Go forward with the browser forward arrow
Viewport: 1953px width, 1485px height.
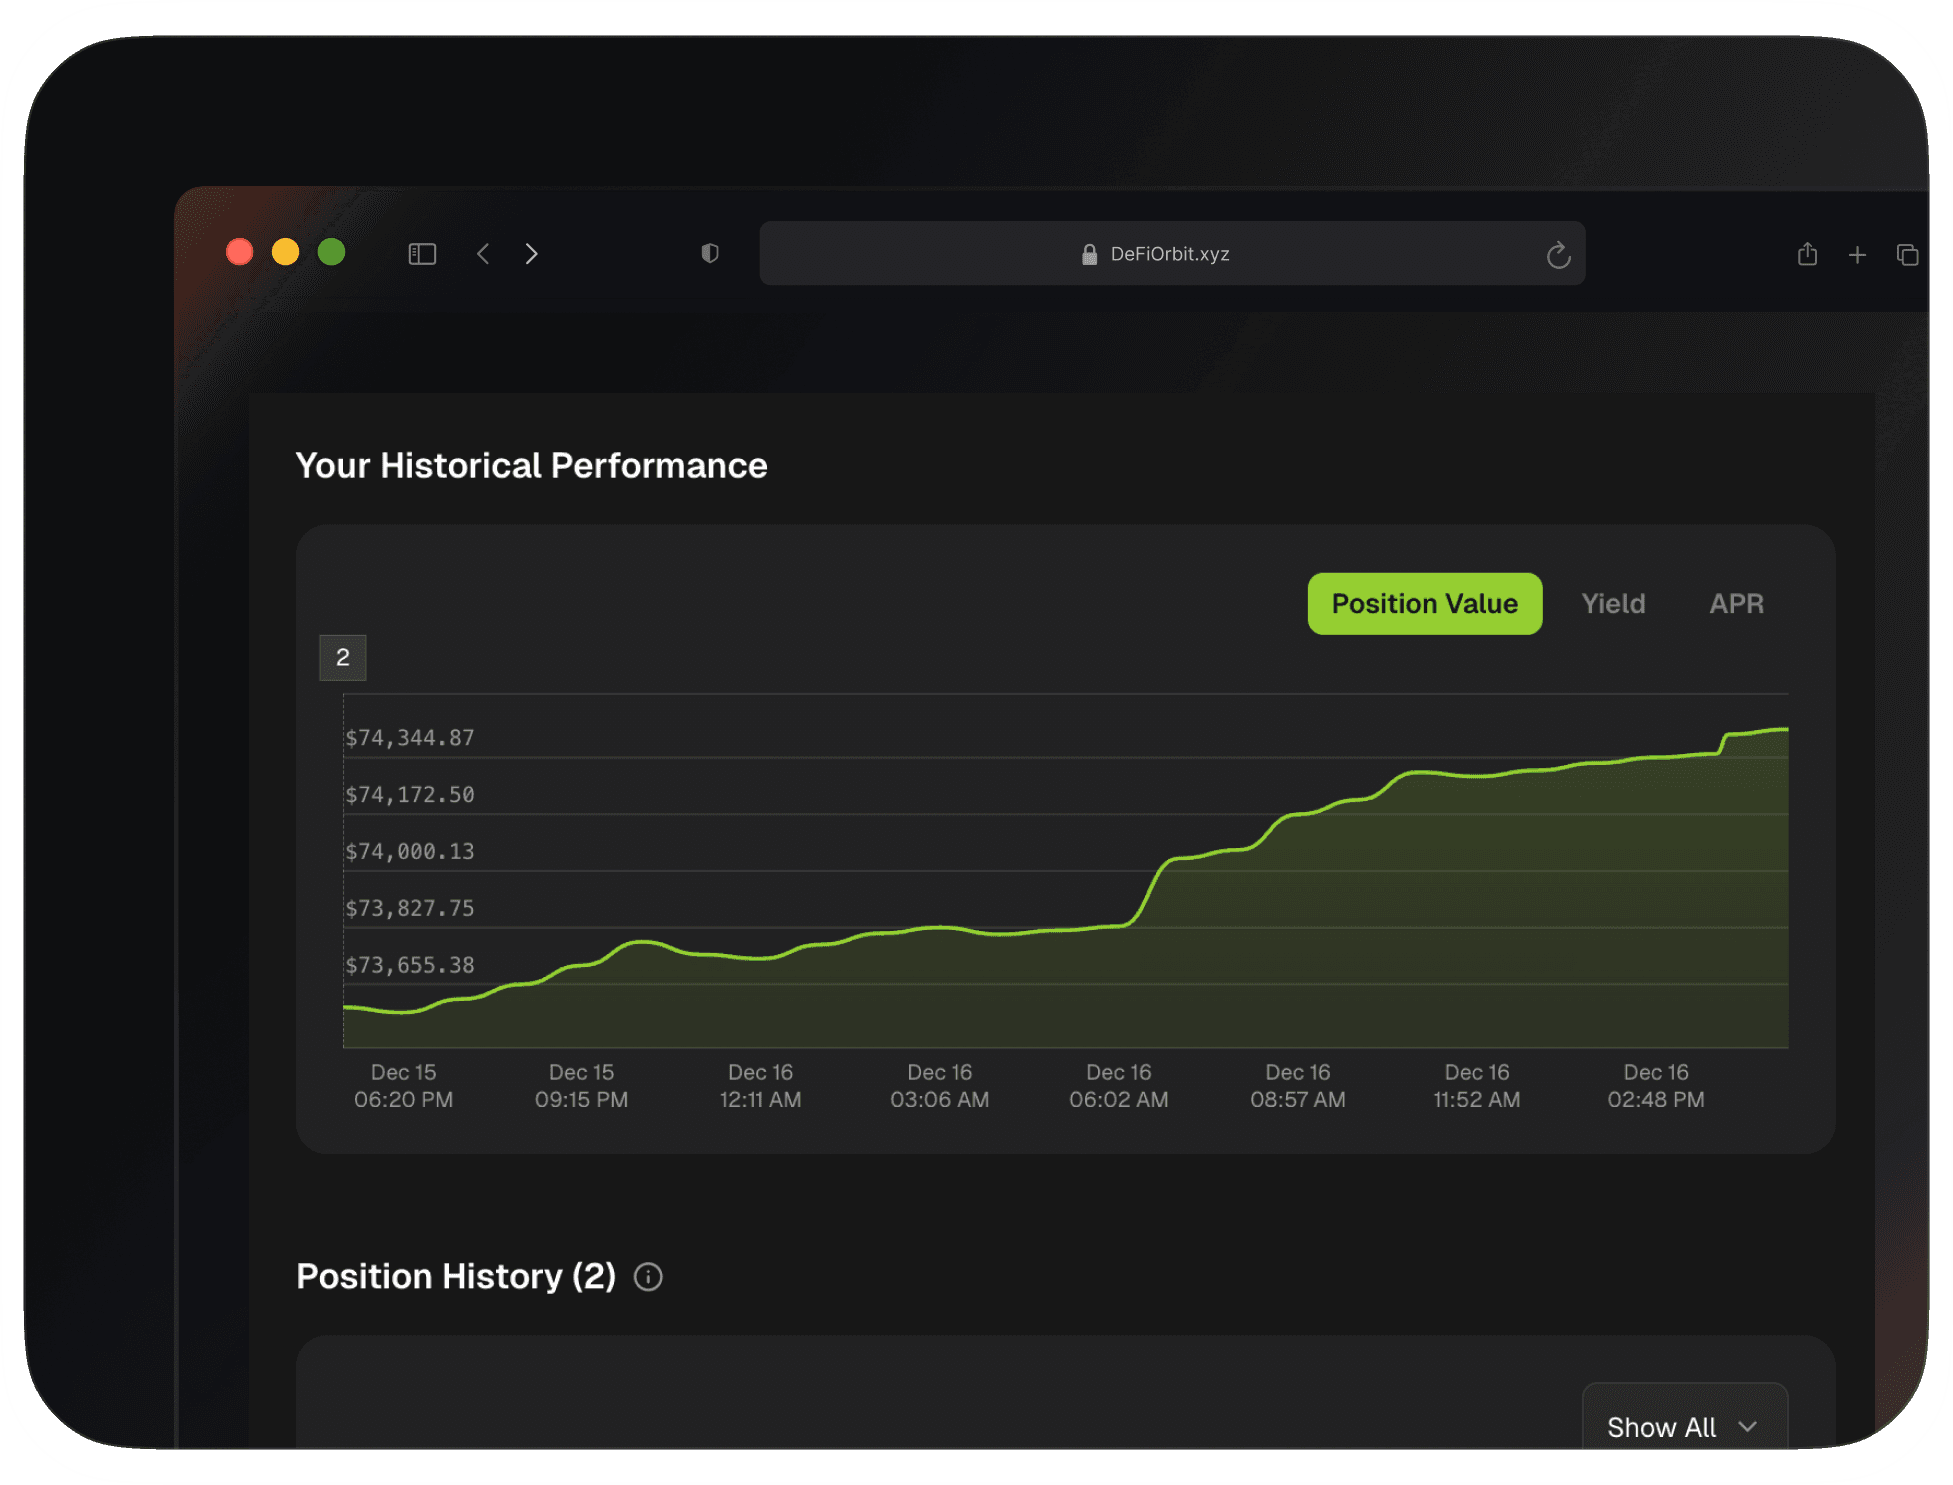pos(531,254)
